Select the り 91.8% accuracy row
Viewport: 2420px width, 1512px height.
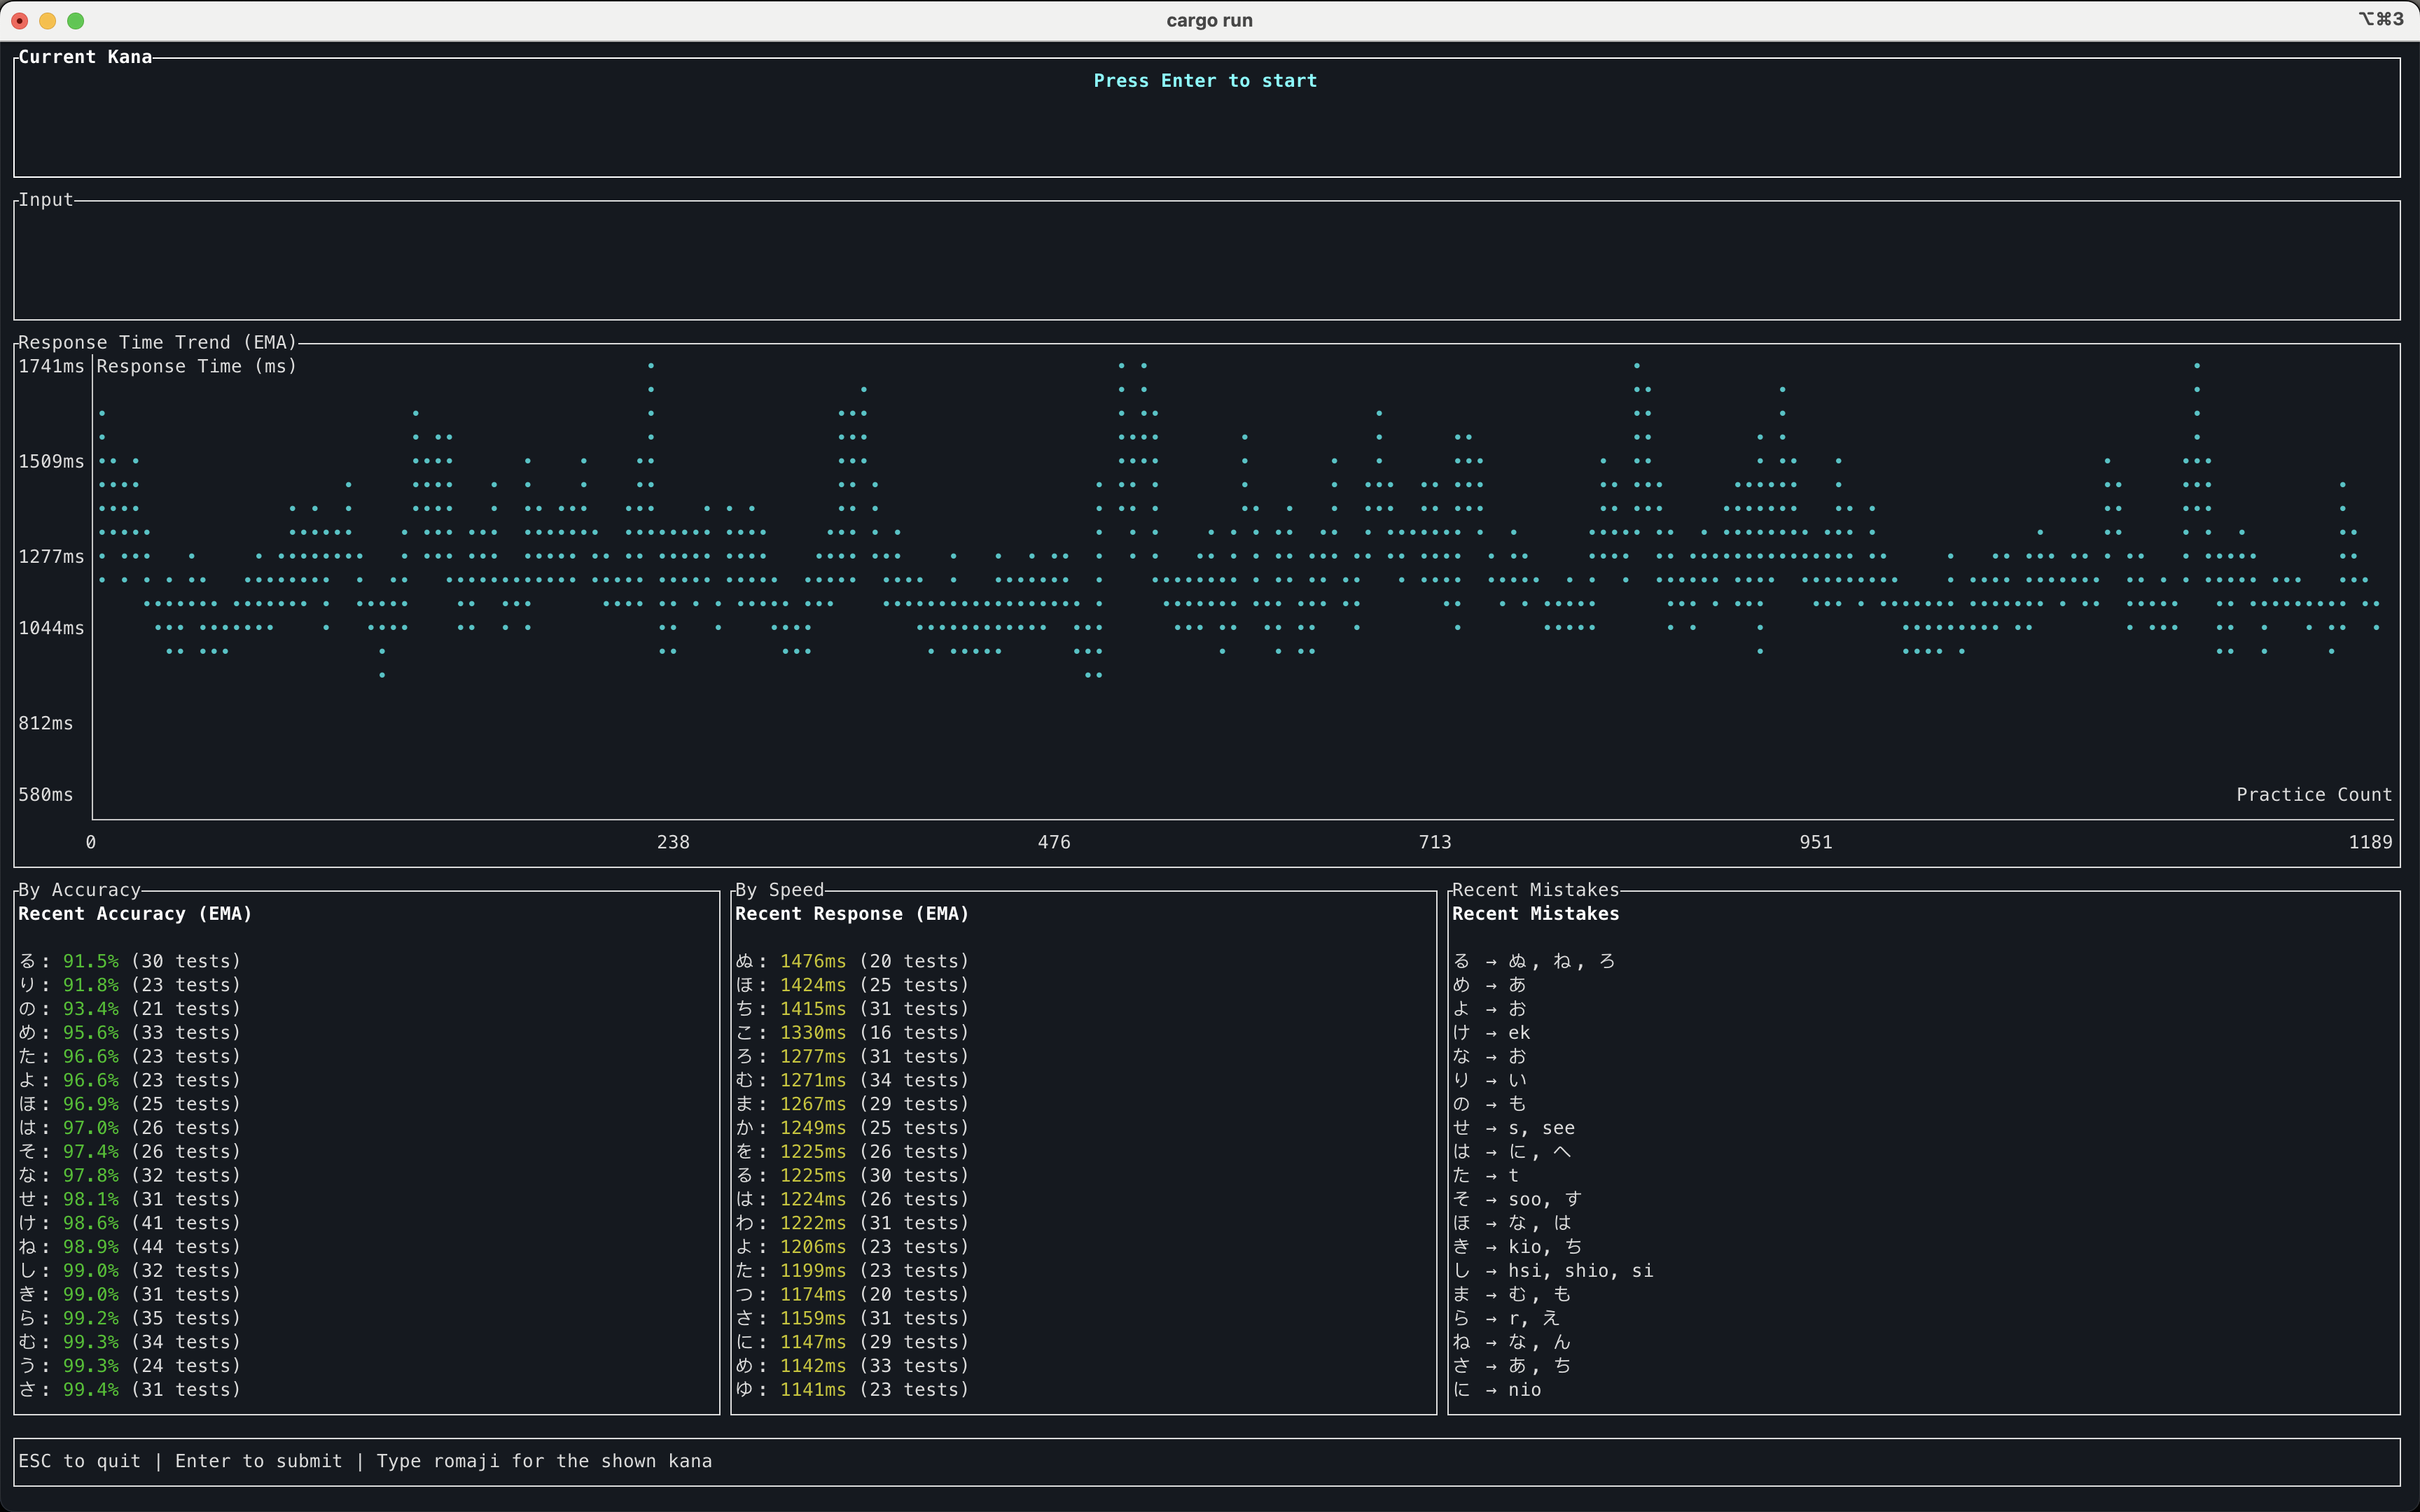pyautogui.click(x=130, y=985)
